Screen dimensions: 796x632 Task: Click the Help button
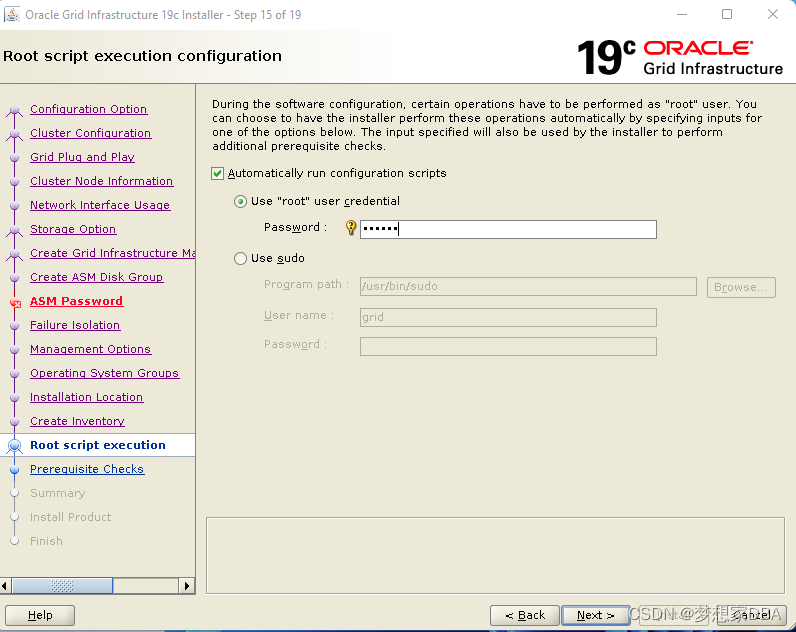[x=40, y=615]
